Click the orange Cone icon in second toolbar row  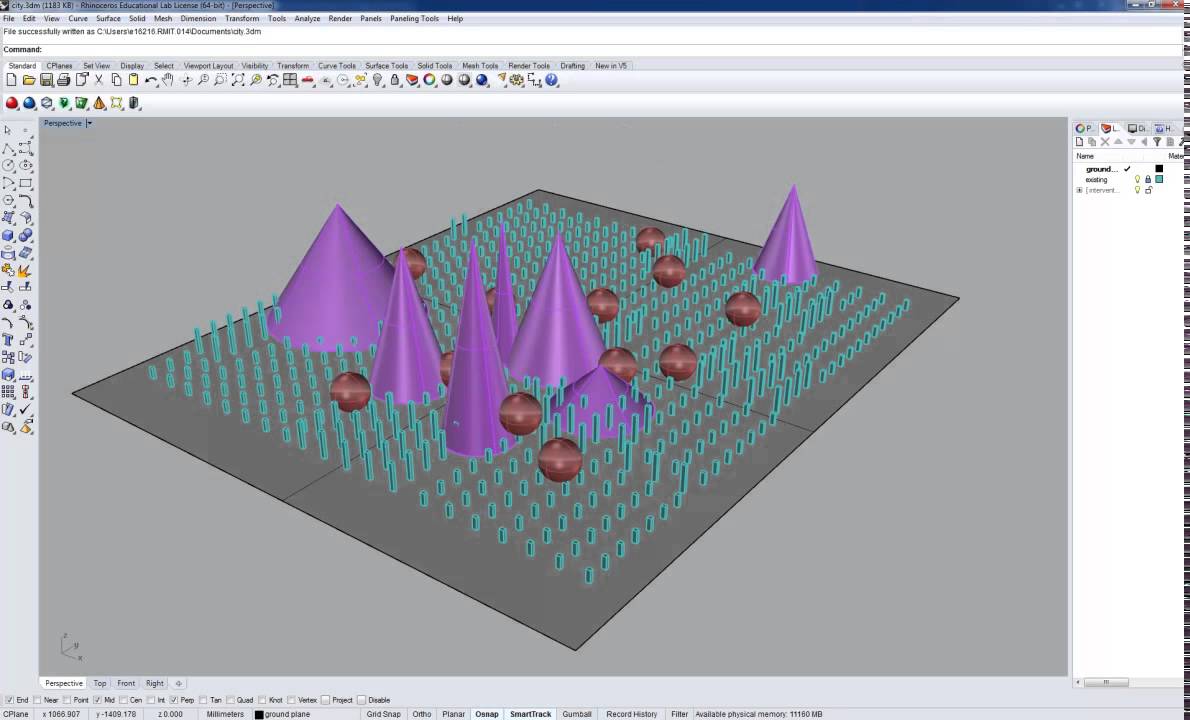99,103
